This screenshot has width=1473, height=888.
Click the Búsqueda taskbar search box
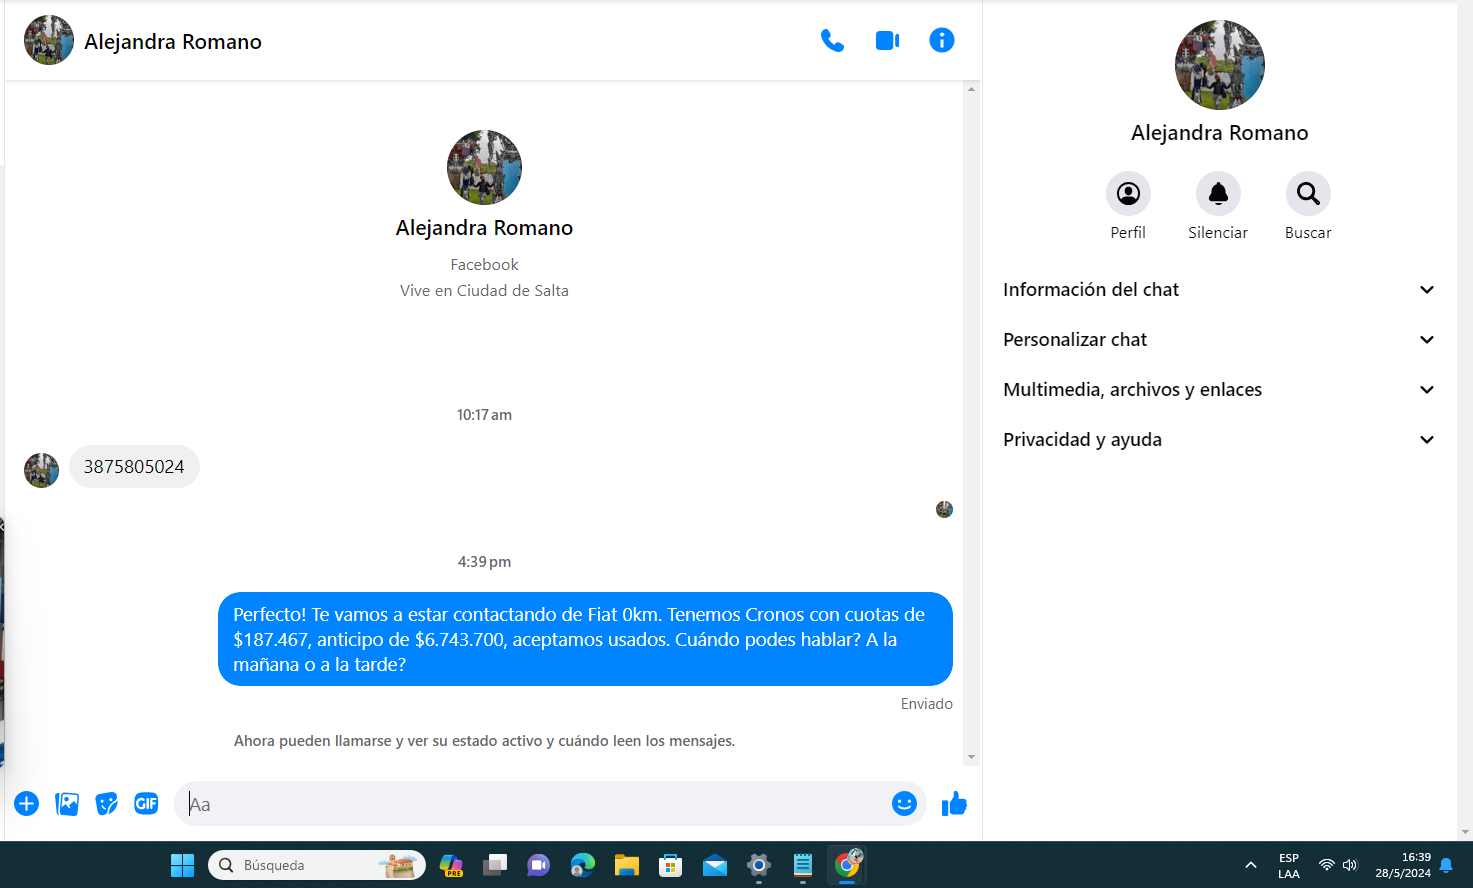click(317, 865)
